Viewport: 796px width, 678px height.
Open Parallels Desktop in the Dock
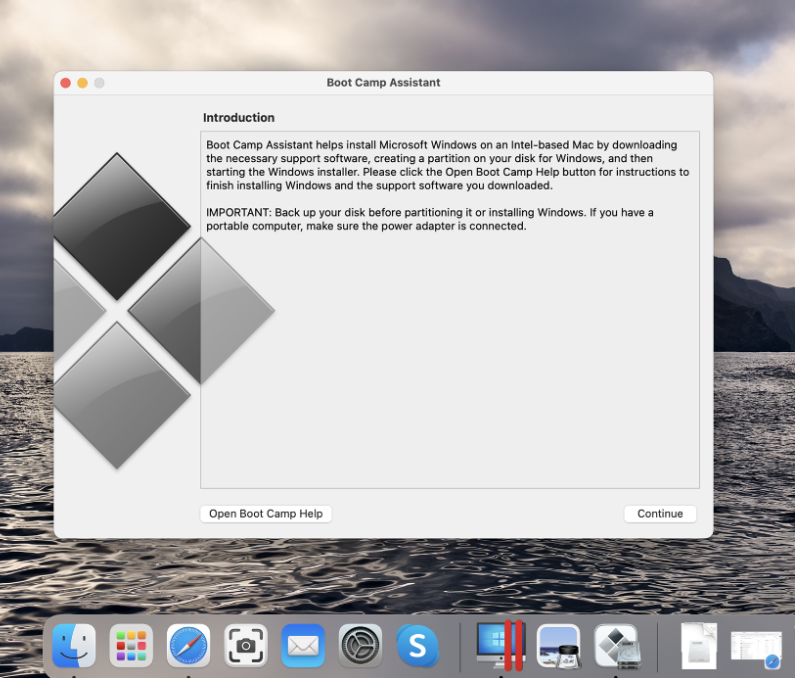501,646
